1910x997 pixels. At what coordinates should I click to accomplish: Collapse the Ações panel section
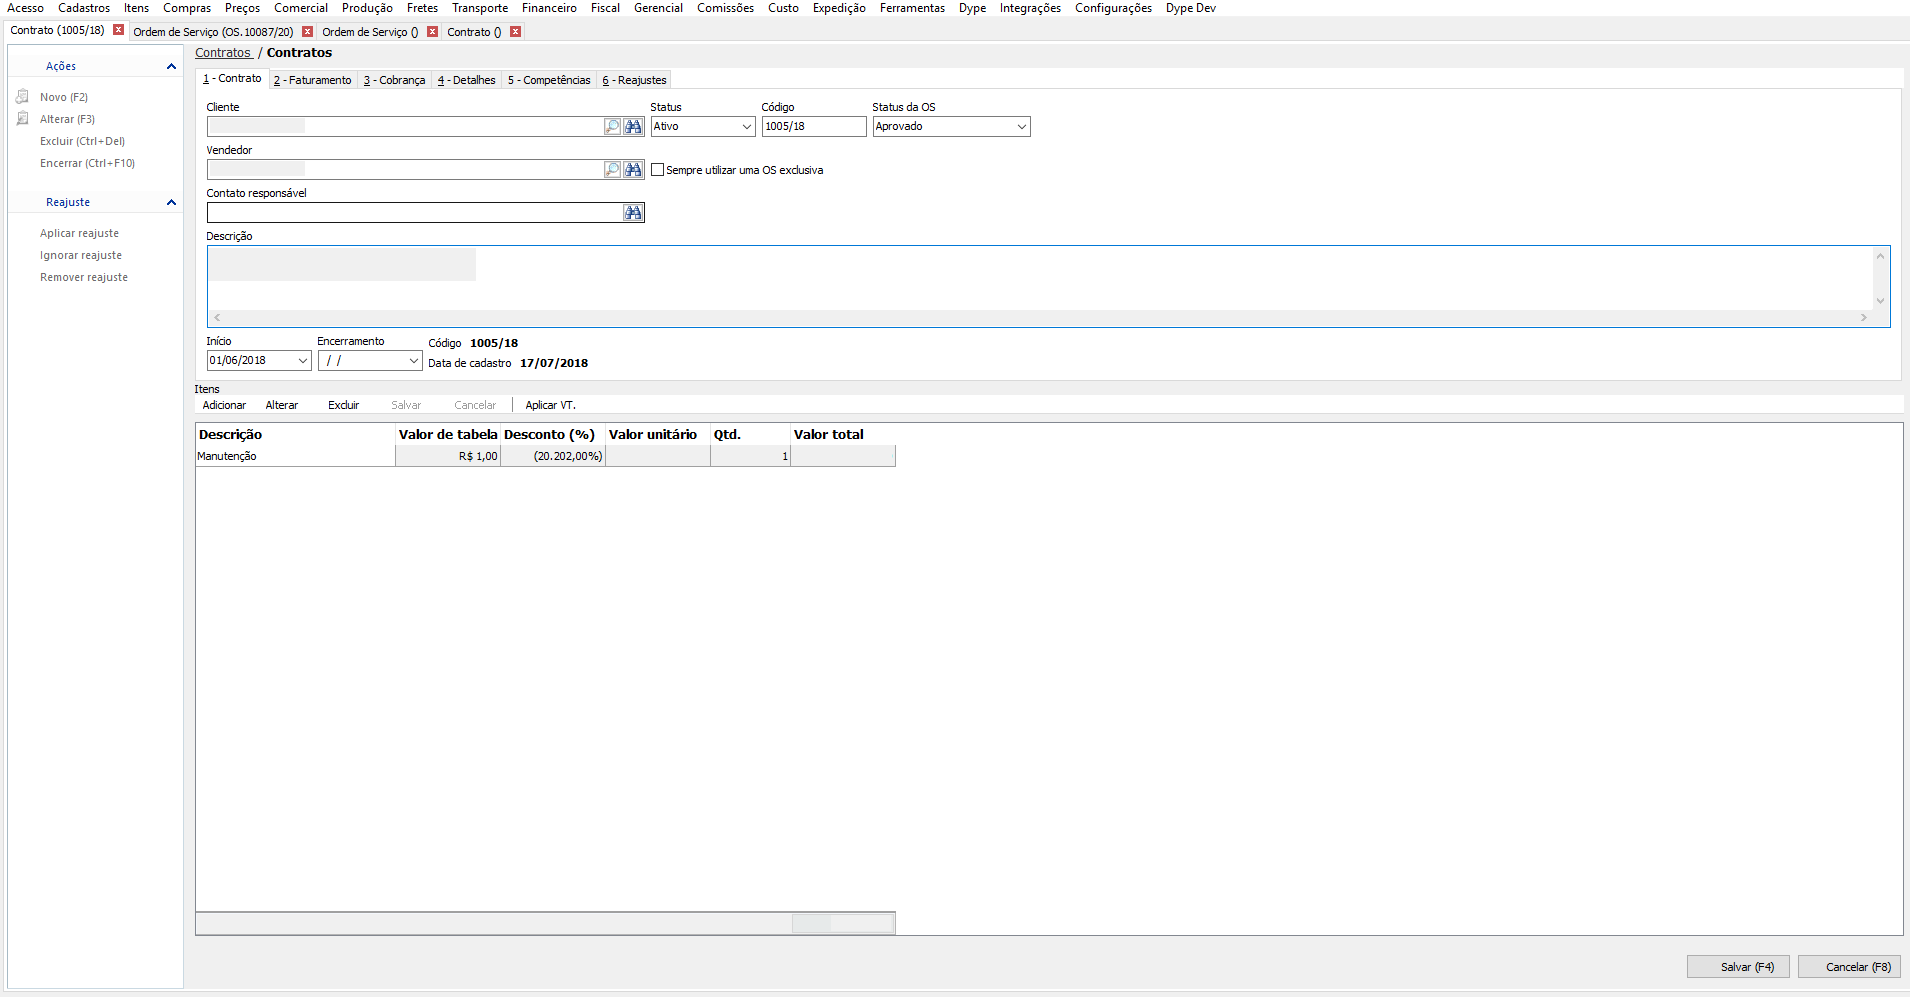click(171, 66)
